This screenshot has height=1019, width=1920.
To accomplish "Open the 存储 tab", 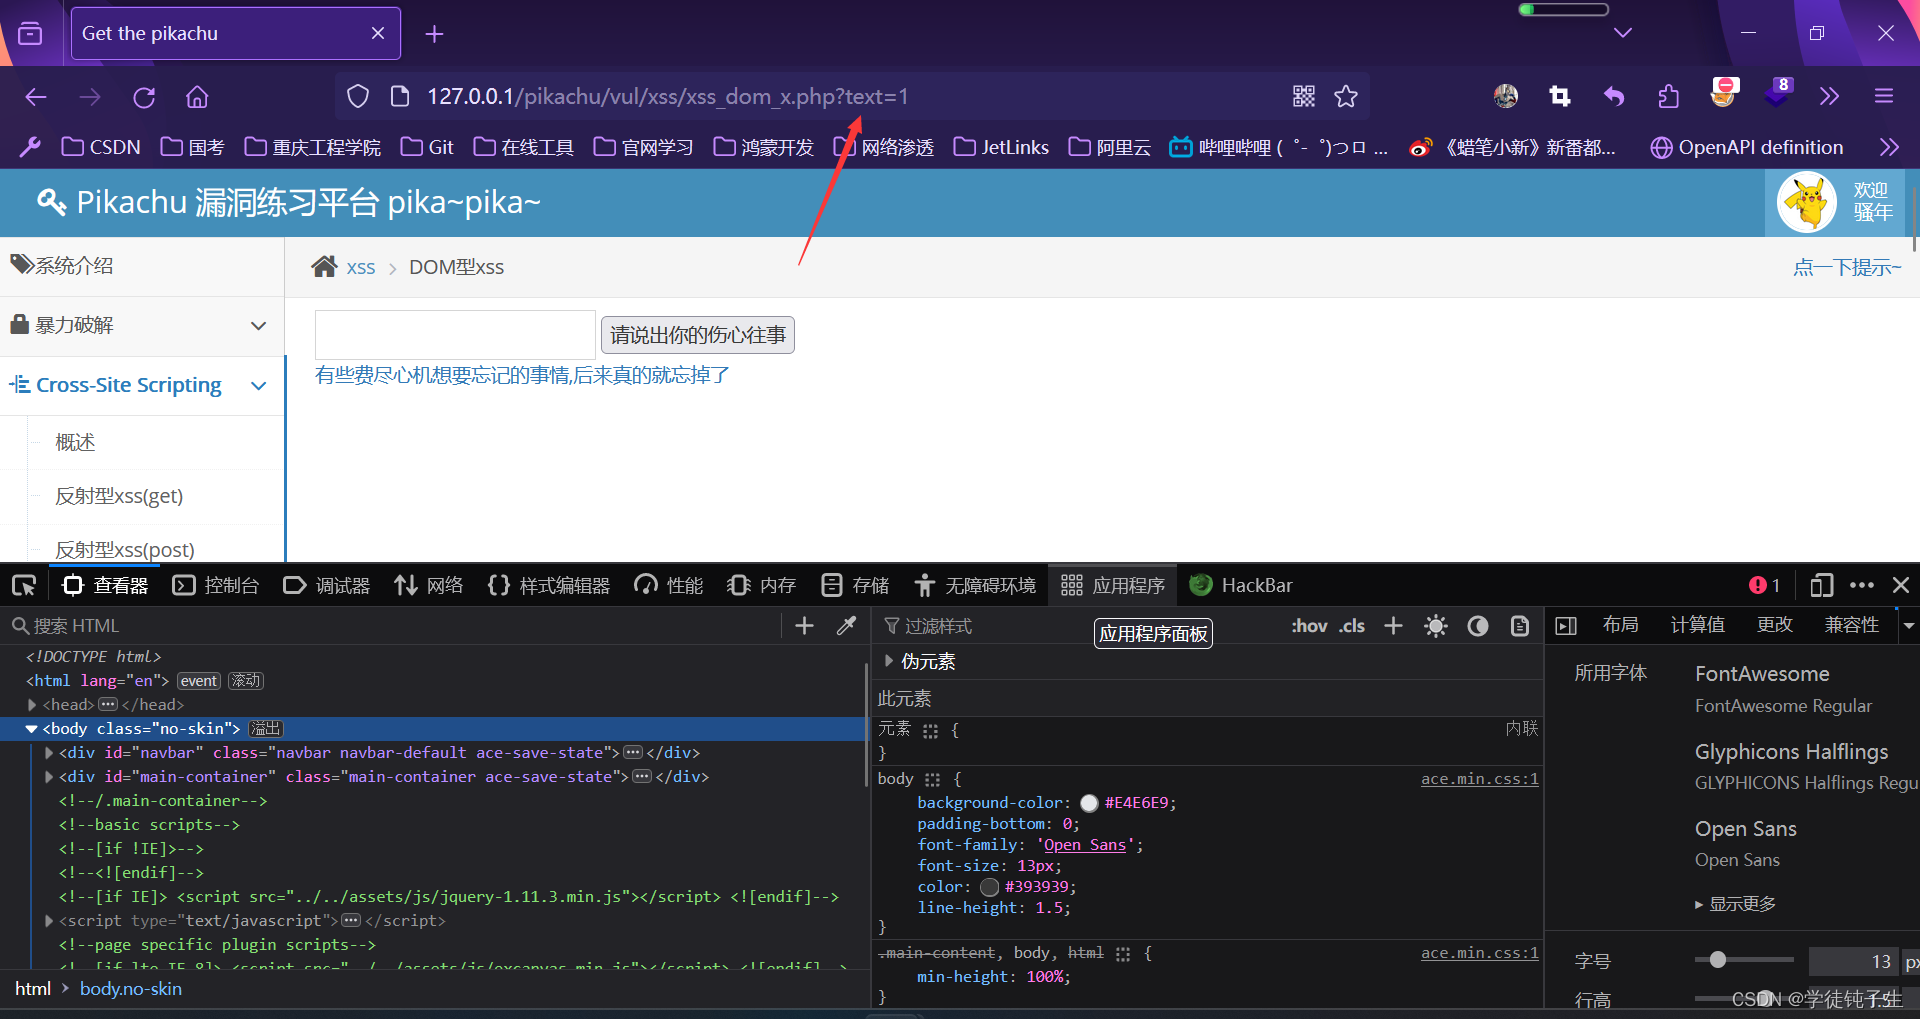I will [855, 585].
